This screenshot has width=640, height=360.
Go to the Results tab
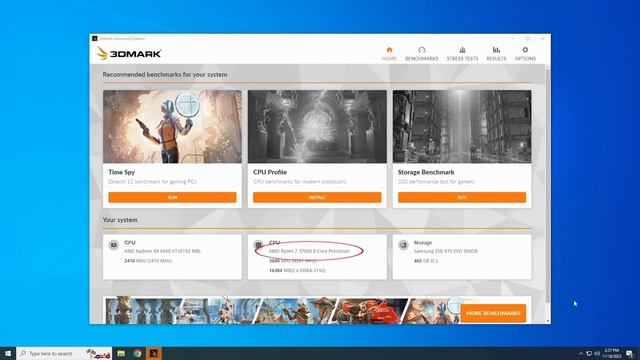[x=496, y=53]
